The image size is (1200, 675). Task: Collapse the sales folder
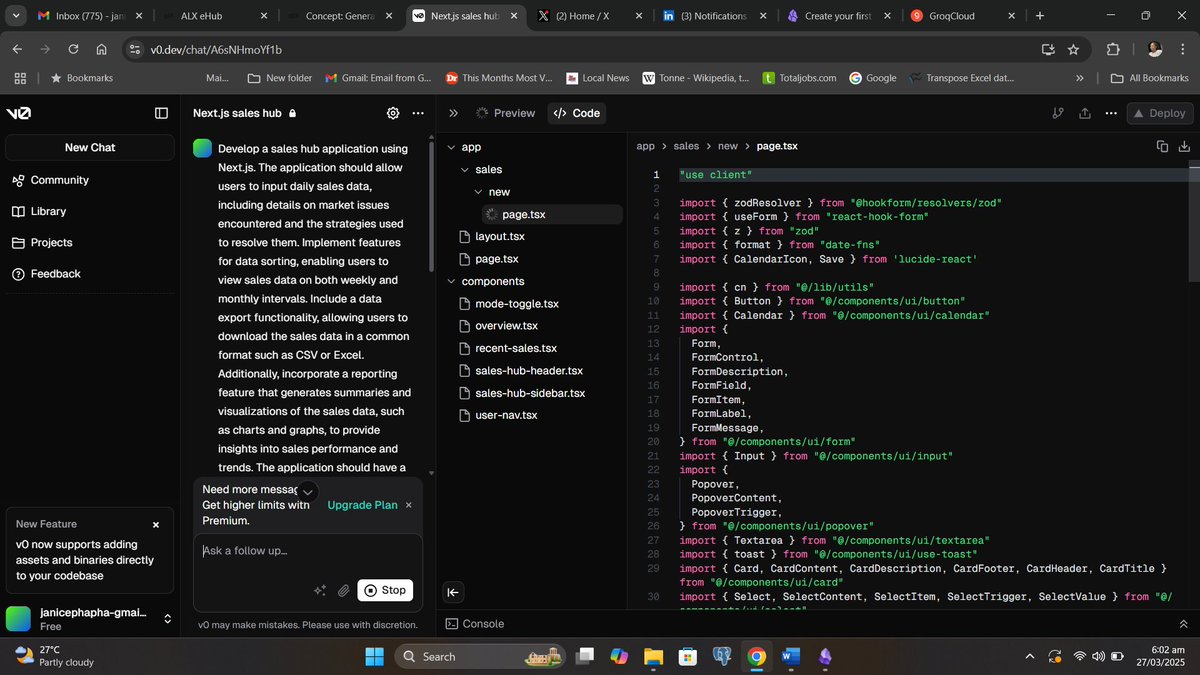coord(464,170)
